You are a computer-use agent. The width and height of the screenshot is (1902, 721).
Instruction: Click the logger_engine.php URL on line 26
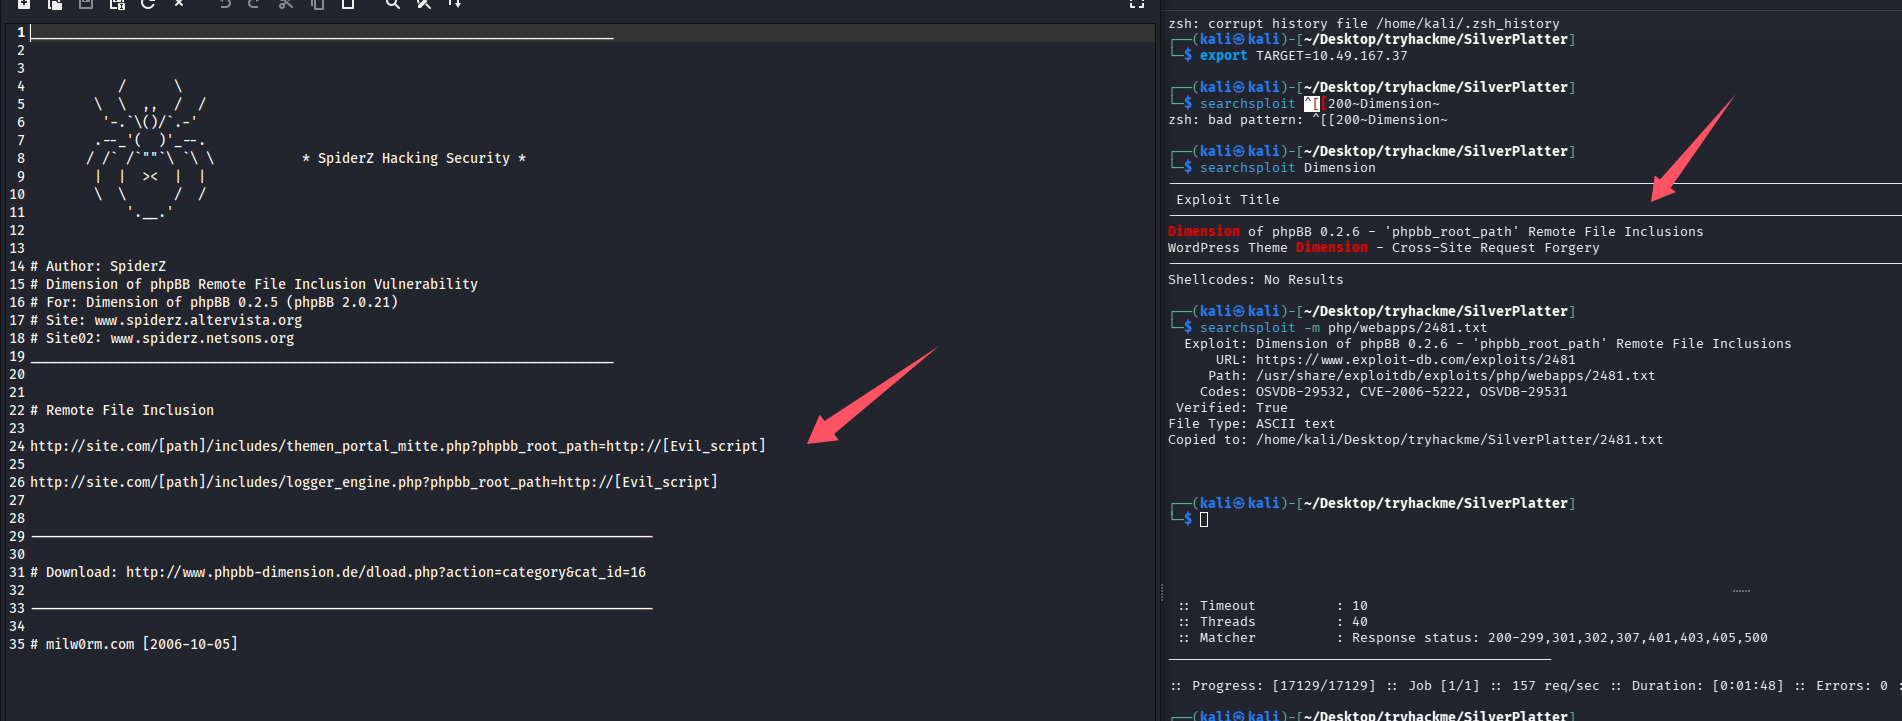tap(373, 482)
